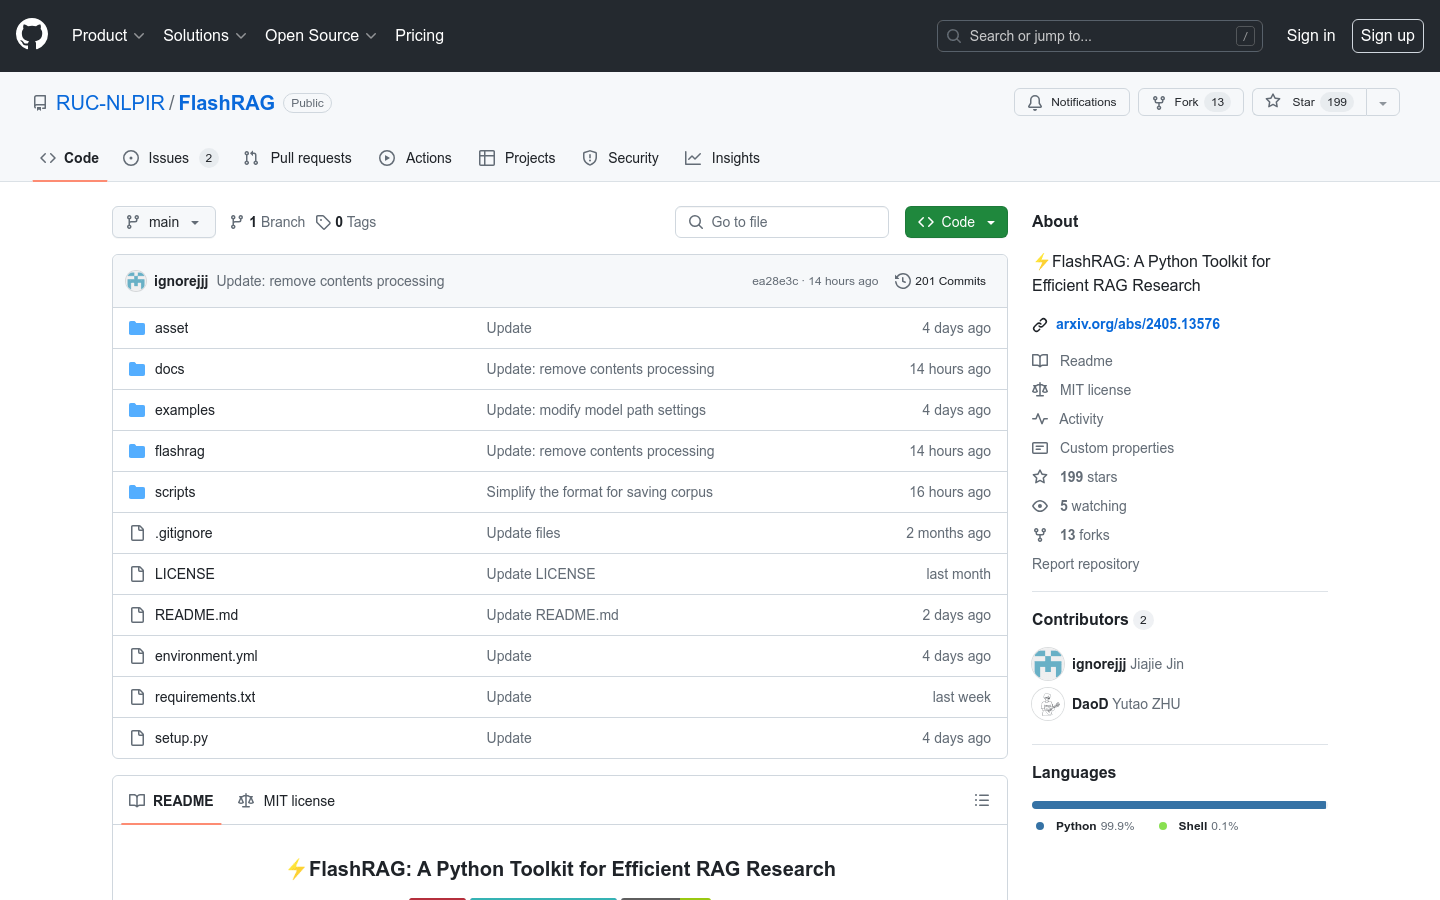Click the Python language bar segment
Screen dimensions: 1440x900
(x=1178, y=805)
